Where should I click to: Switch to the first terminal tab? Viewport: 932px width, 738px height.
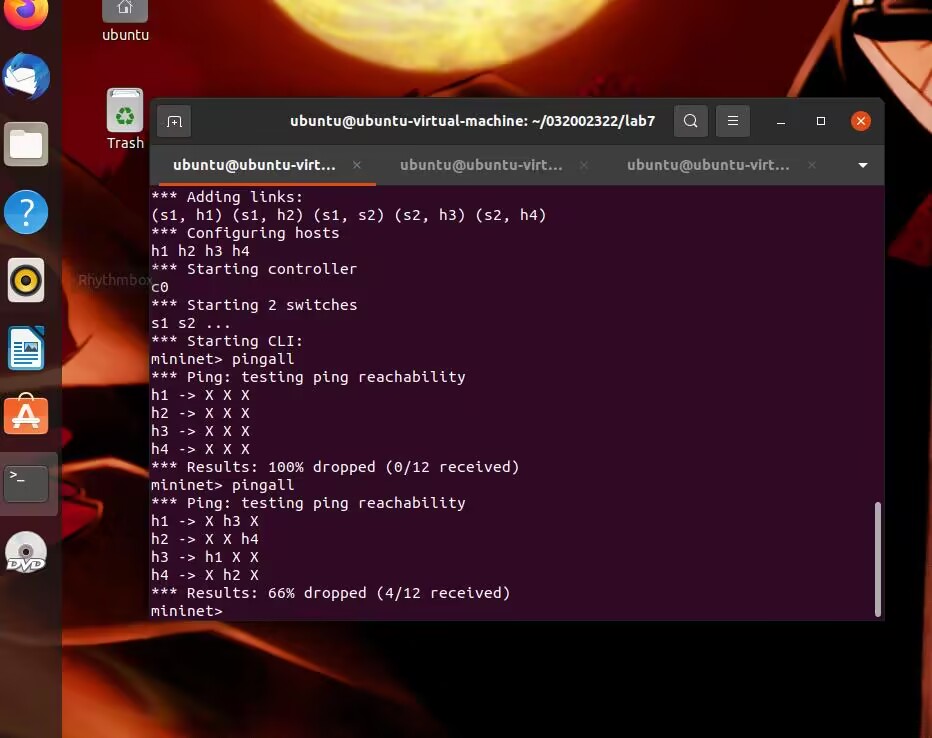pos(254,165)
